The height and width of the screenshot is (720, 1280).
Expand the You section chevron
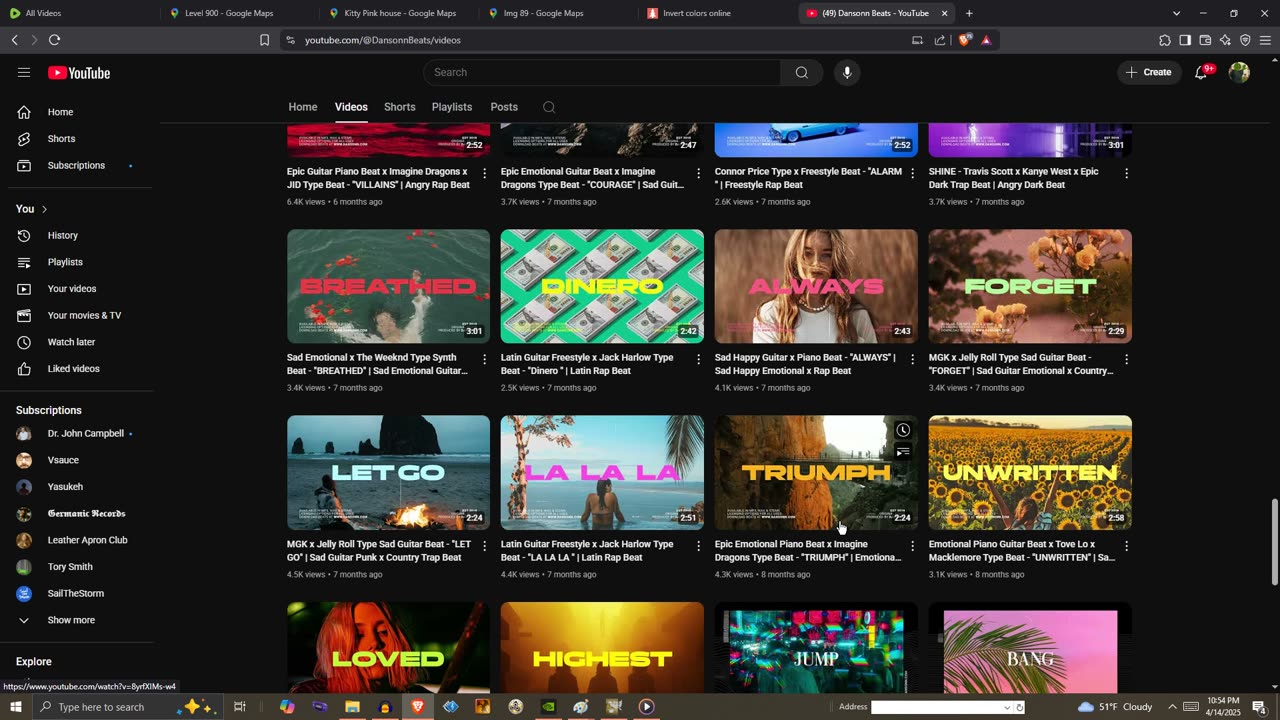(x=44, y=209)
